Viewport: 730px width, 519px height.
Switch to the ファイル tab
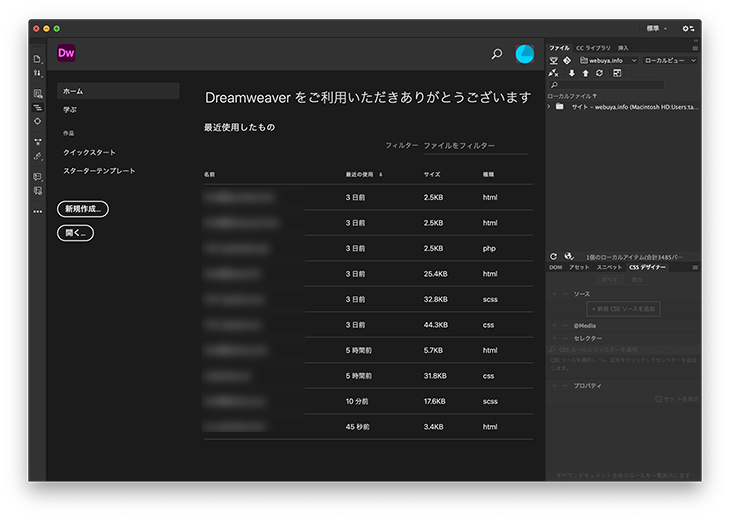tap(559, 48)
